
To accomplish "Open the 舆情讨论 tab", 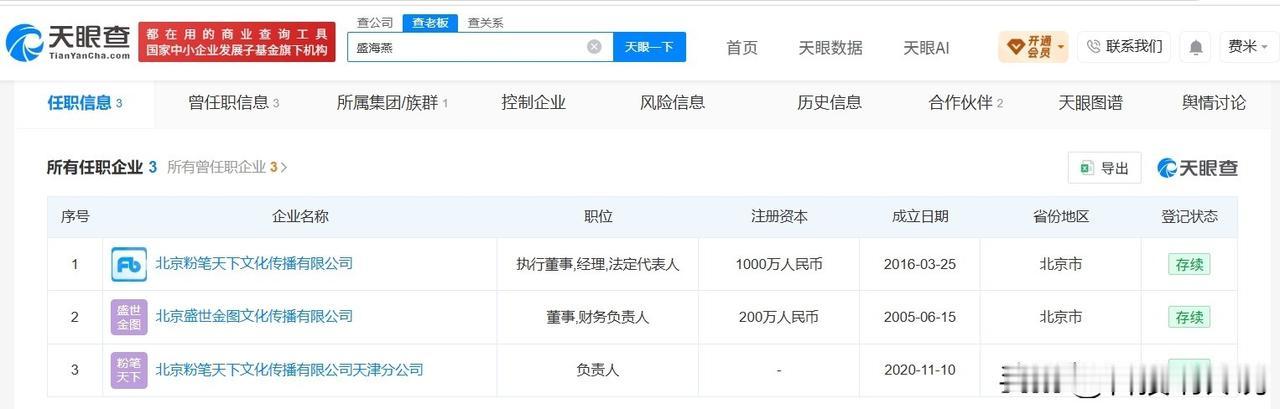I will (x=1214, y=103).
